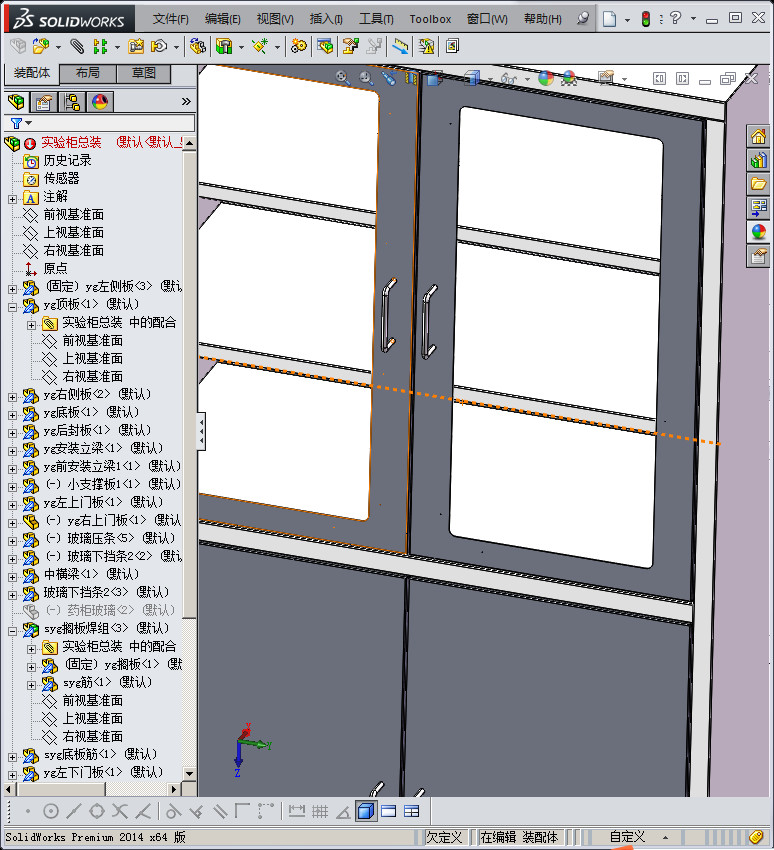Select the yg左上门板<1> tree item

(x=103, y=501)
